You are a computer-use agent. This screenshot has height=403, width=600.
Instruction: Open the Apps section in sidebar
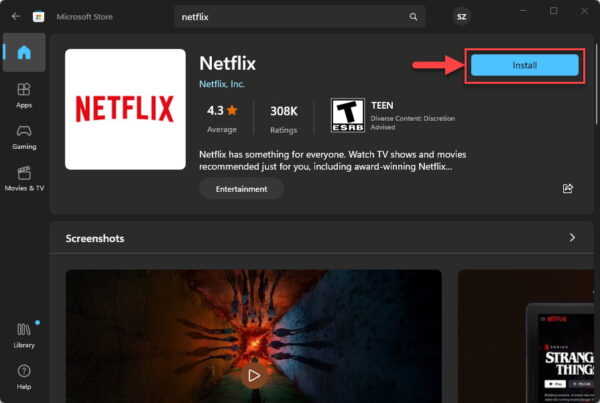(23, 95)
